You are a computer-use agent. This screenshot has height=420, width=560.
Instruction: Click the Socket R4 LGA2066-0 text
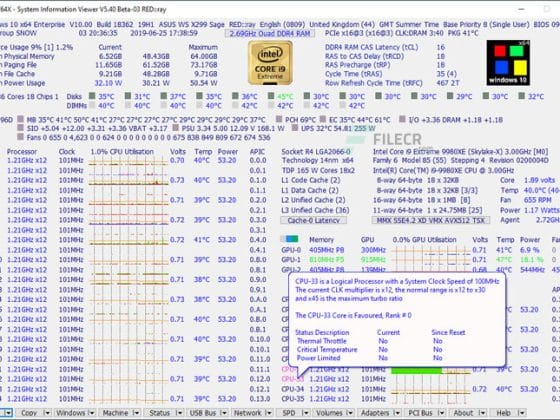(316, 151)
